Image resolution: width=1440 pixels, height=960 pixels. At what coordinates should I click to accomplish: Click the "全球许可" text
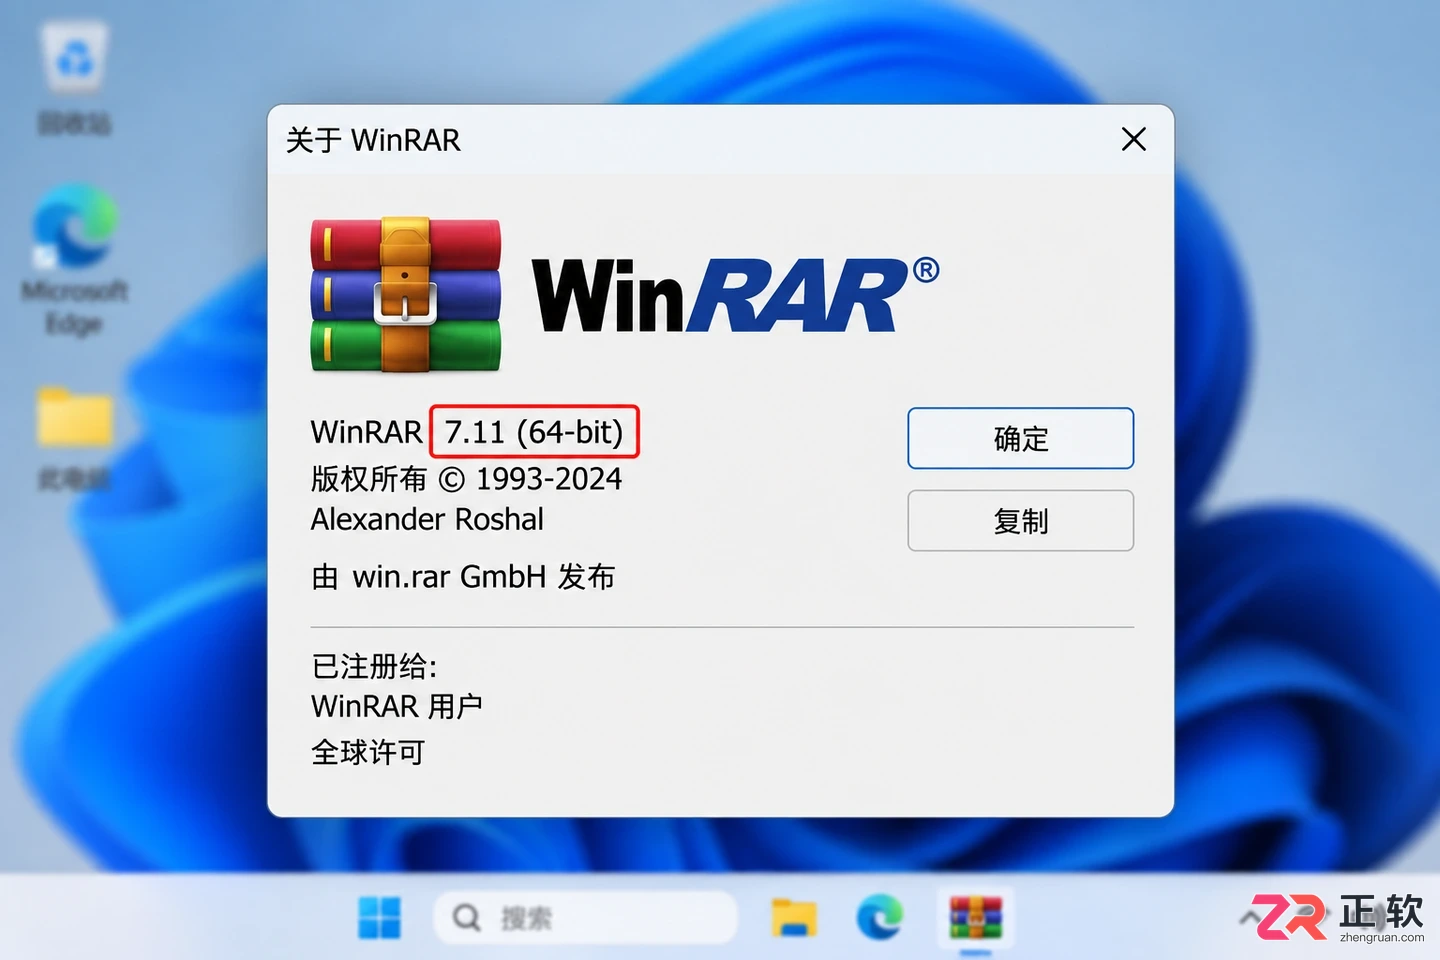tap(368, 752)
